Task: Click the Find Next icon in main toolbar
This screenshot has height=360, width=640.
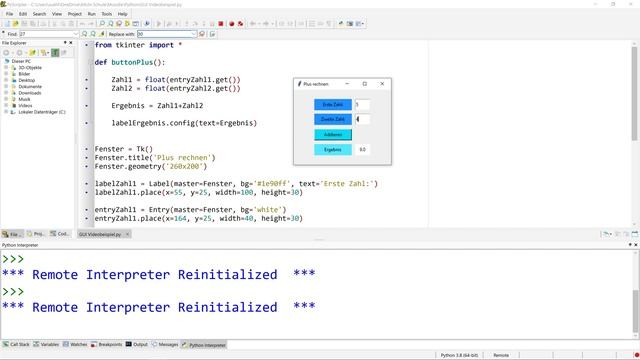Action: 111,24
